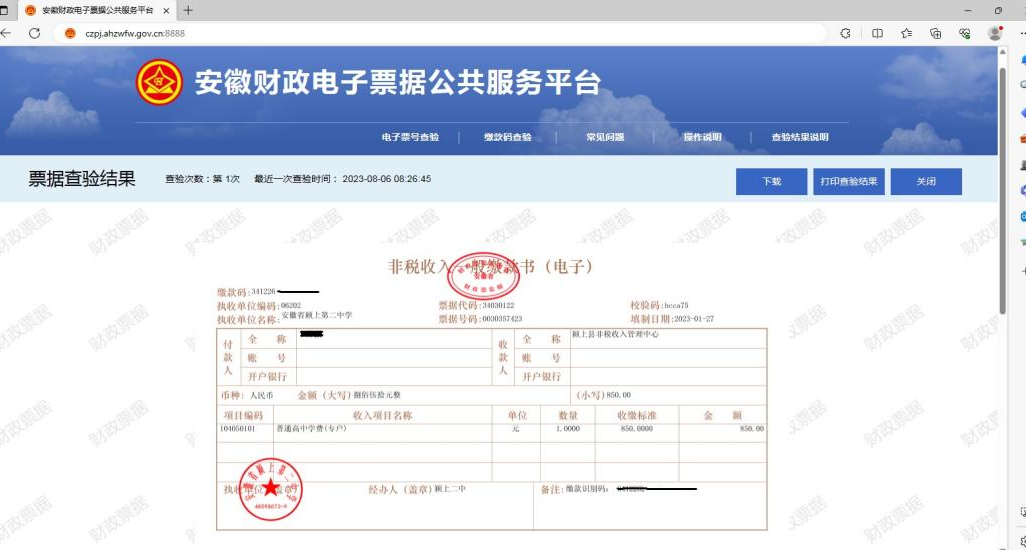Open the Collections icon
Viewport: 1026px width, 551px height.
pos(936,33)
